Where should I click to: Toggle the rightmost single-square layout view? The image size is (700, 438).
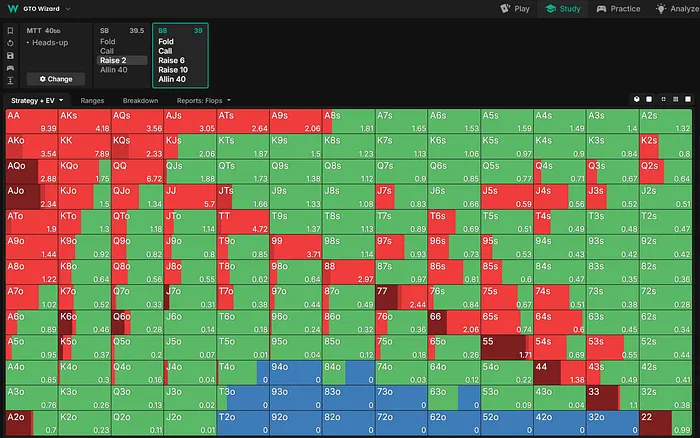click(689, 100)
